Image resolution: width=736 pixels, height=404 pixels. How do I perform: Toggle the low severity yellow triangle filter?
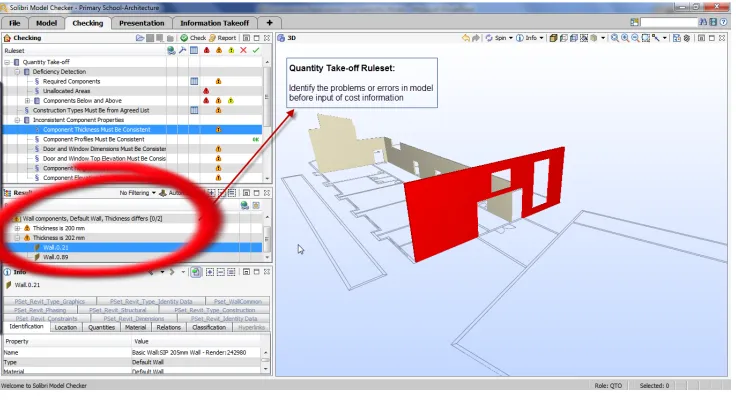click(231, 50)
